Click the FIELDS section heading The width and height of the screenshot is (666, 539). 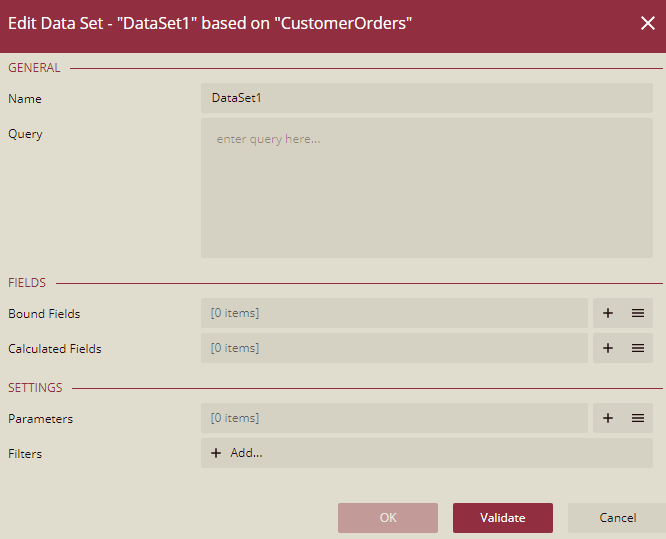tap(27, 283)
